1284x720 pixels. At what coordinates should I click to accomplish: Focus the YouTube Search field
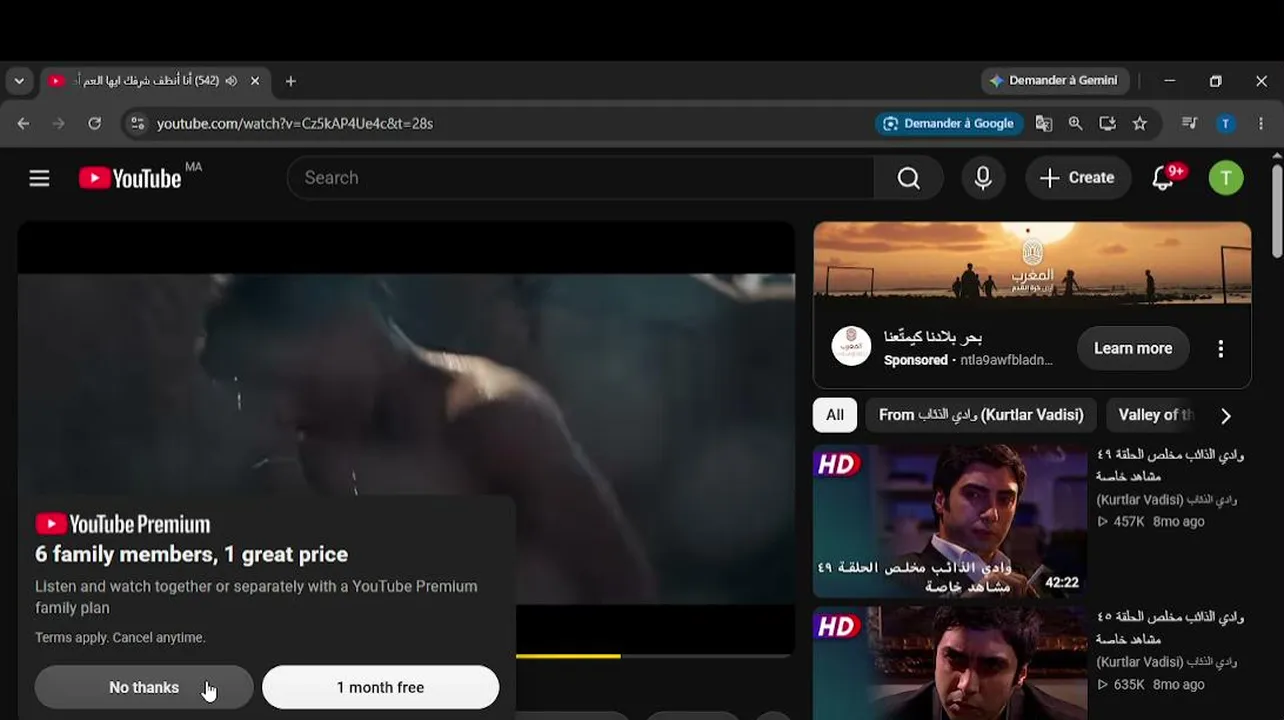coord(580,178)
